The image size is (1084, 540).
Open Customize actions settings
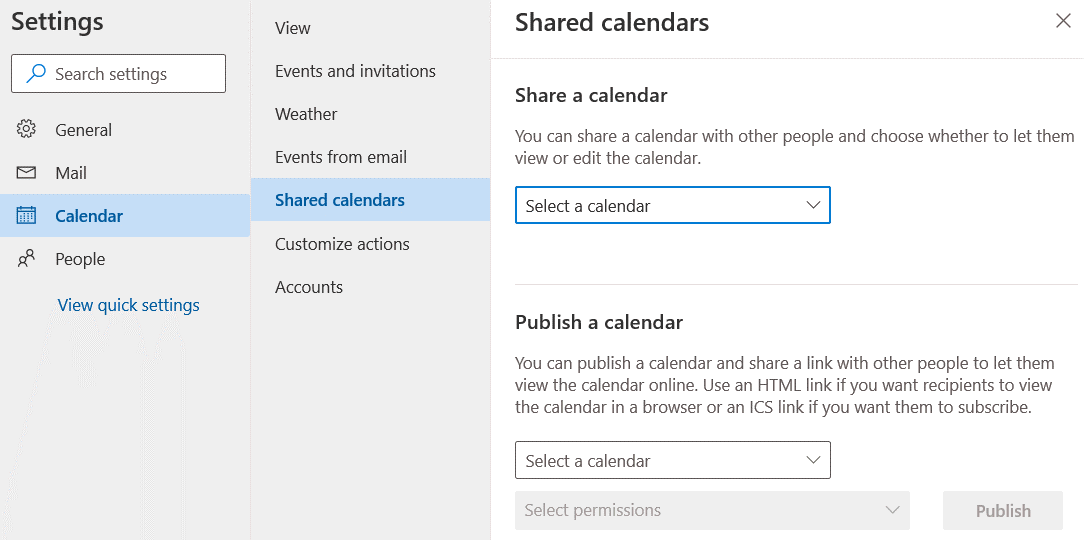[x=342, y=244]
